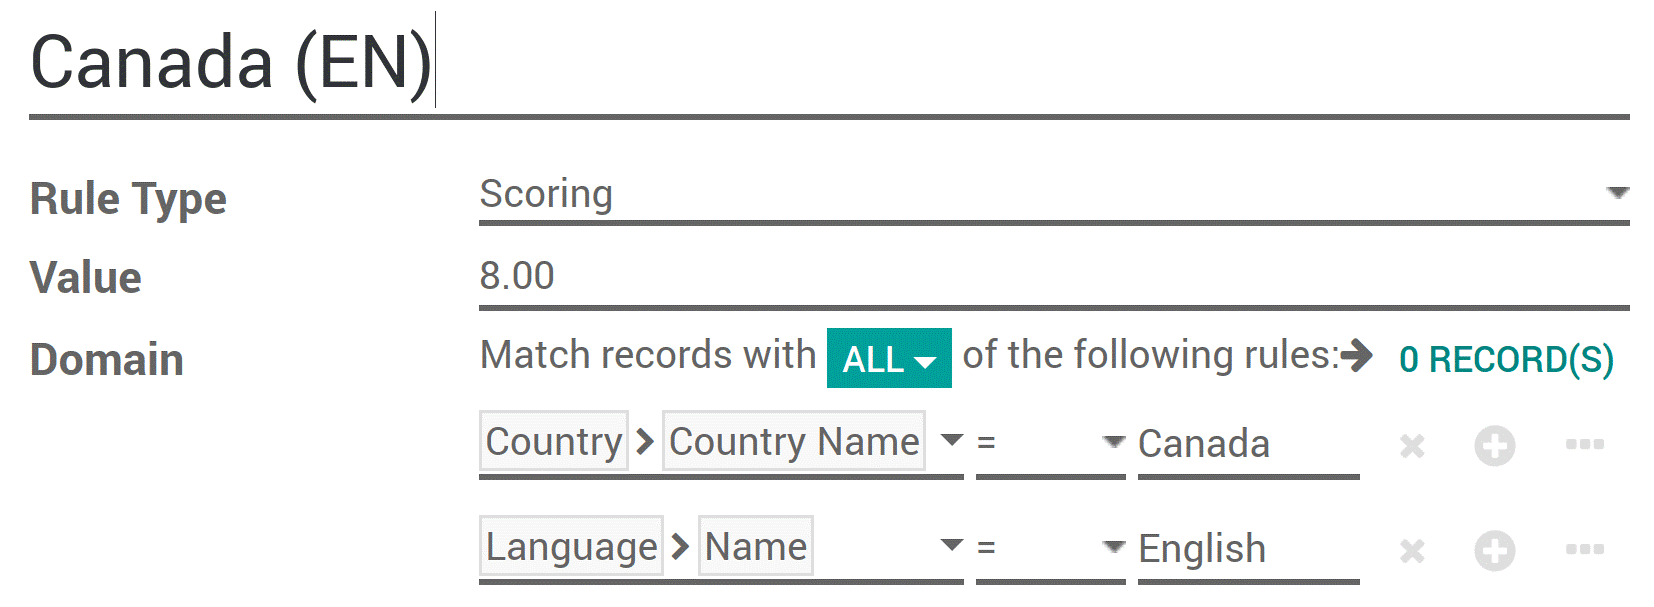Remove the Language Name rule row
Image resolution: width=1654 pixels, height=607 pixels.
(x=1412, y=550)
